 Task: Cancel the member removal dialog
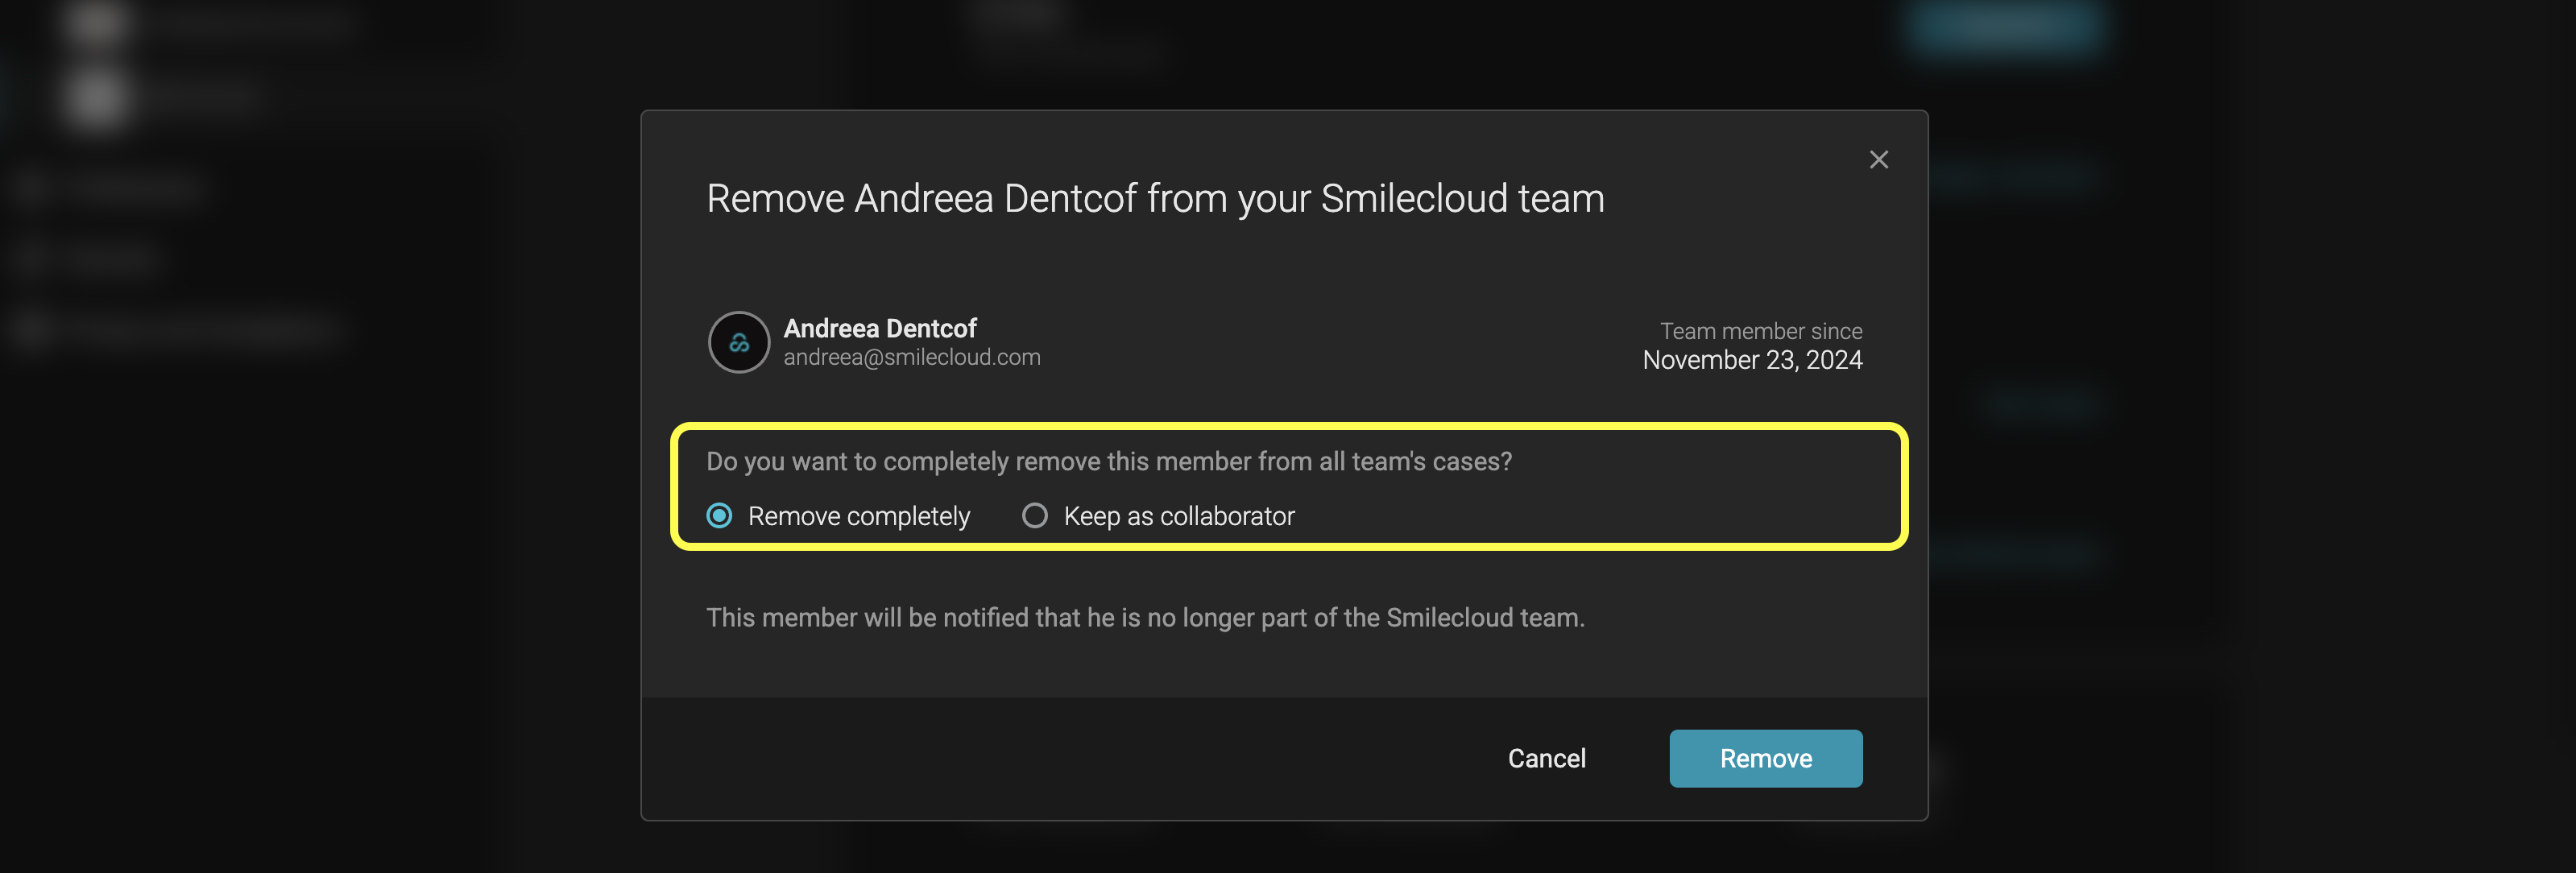tap(1546, 758)
